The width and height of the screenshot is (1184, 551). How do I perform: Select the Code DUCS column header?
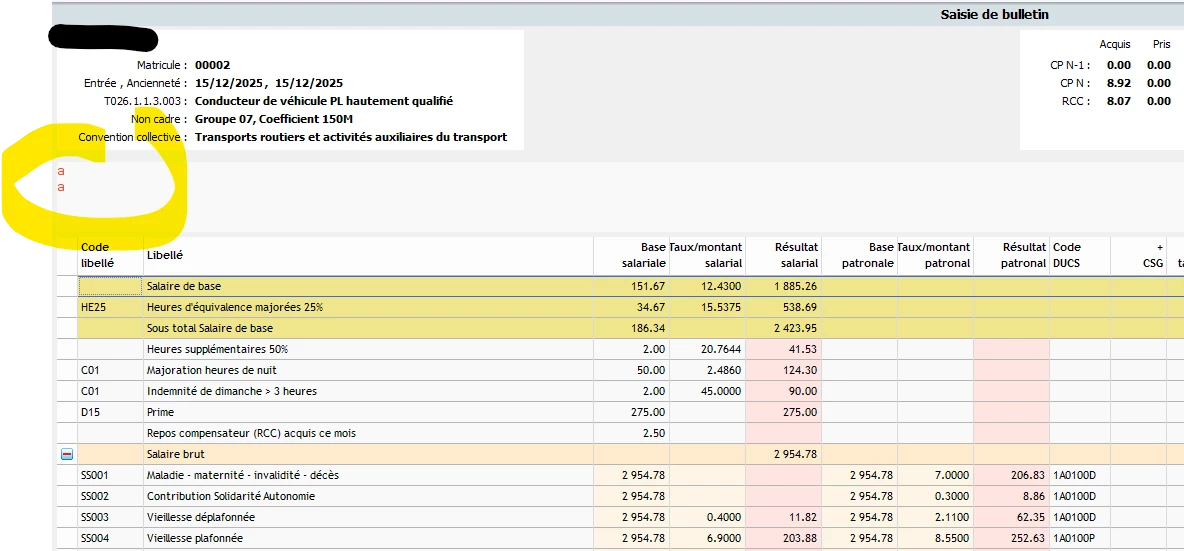click(1067, 255)
